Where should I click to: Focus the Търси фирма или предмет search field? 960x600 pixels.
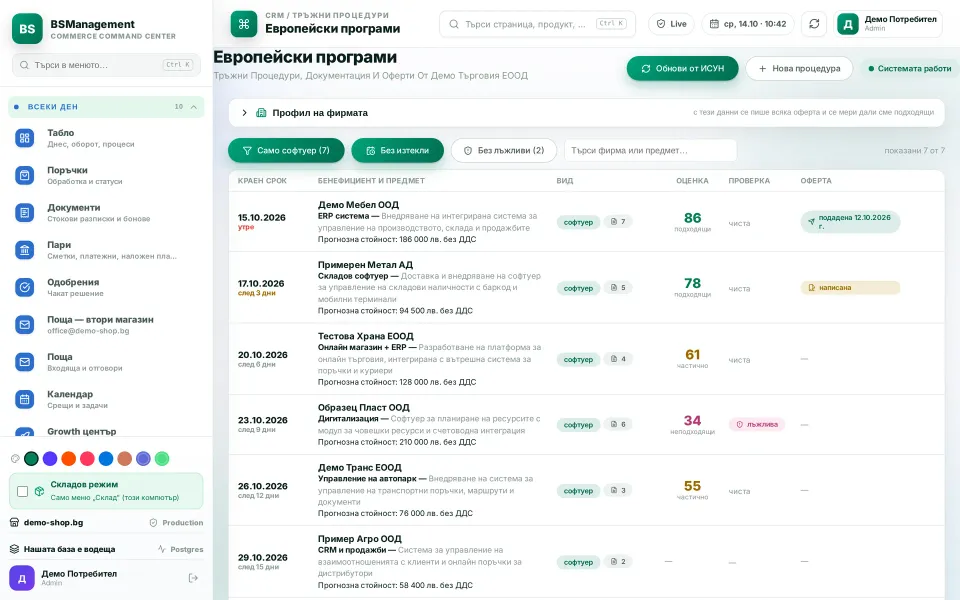(650, 151)
